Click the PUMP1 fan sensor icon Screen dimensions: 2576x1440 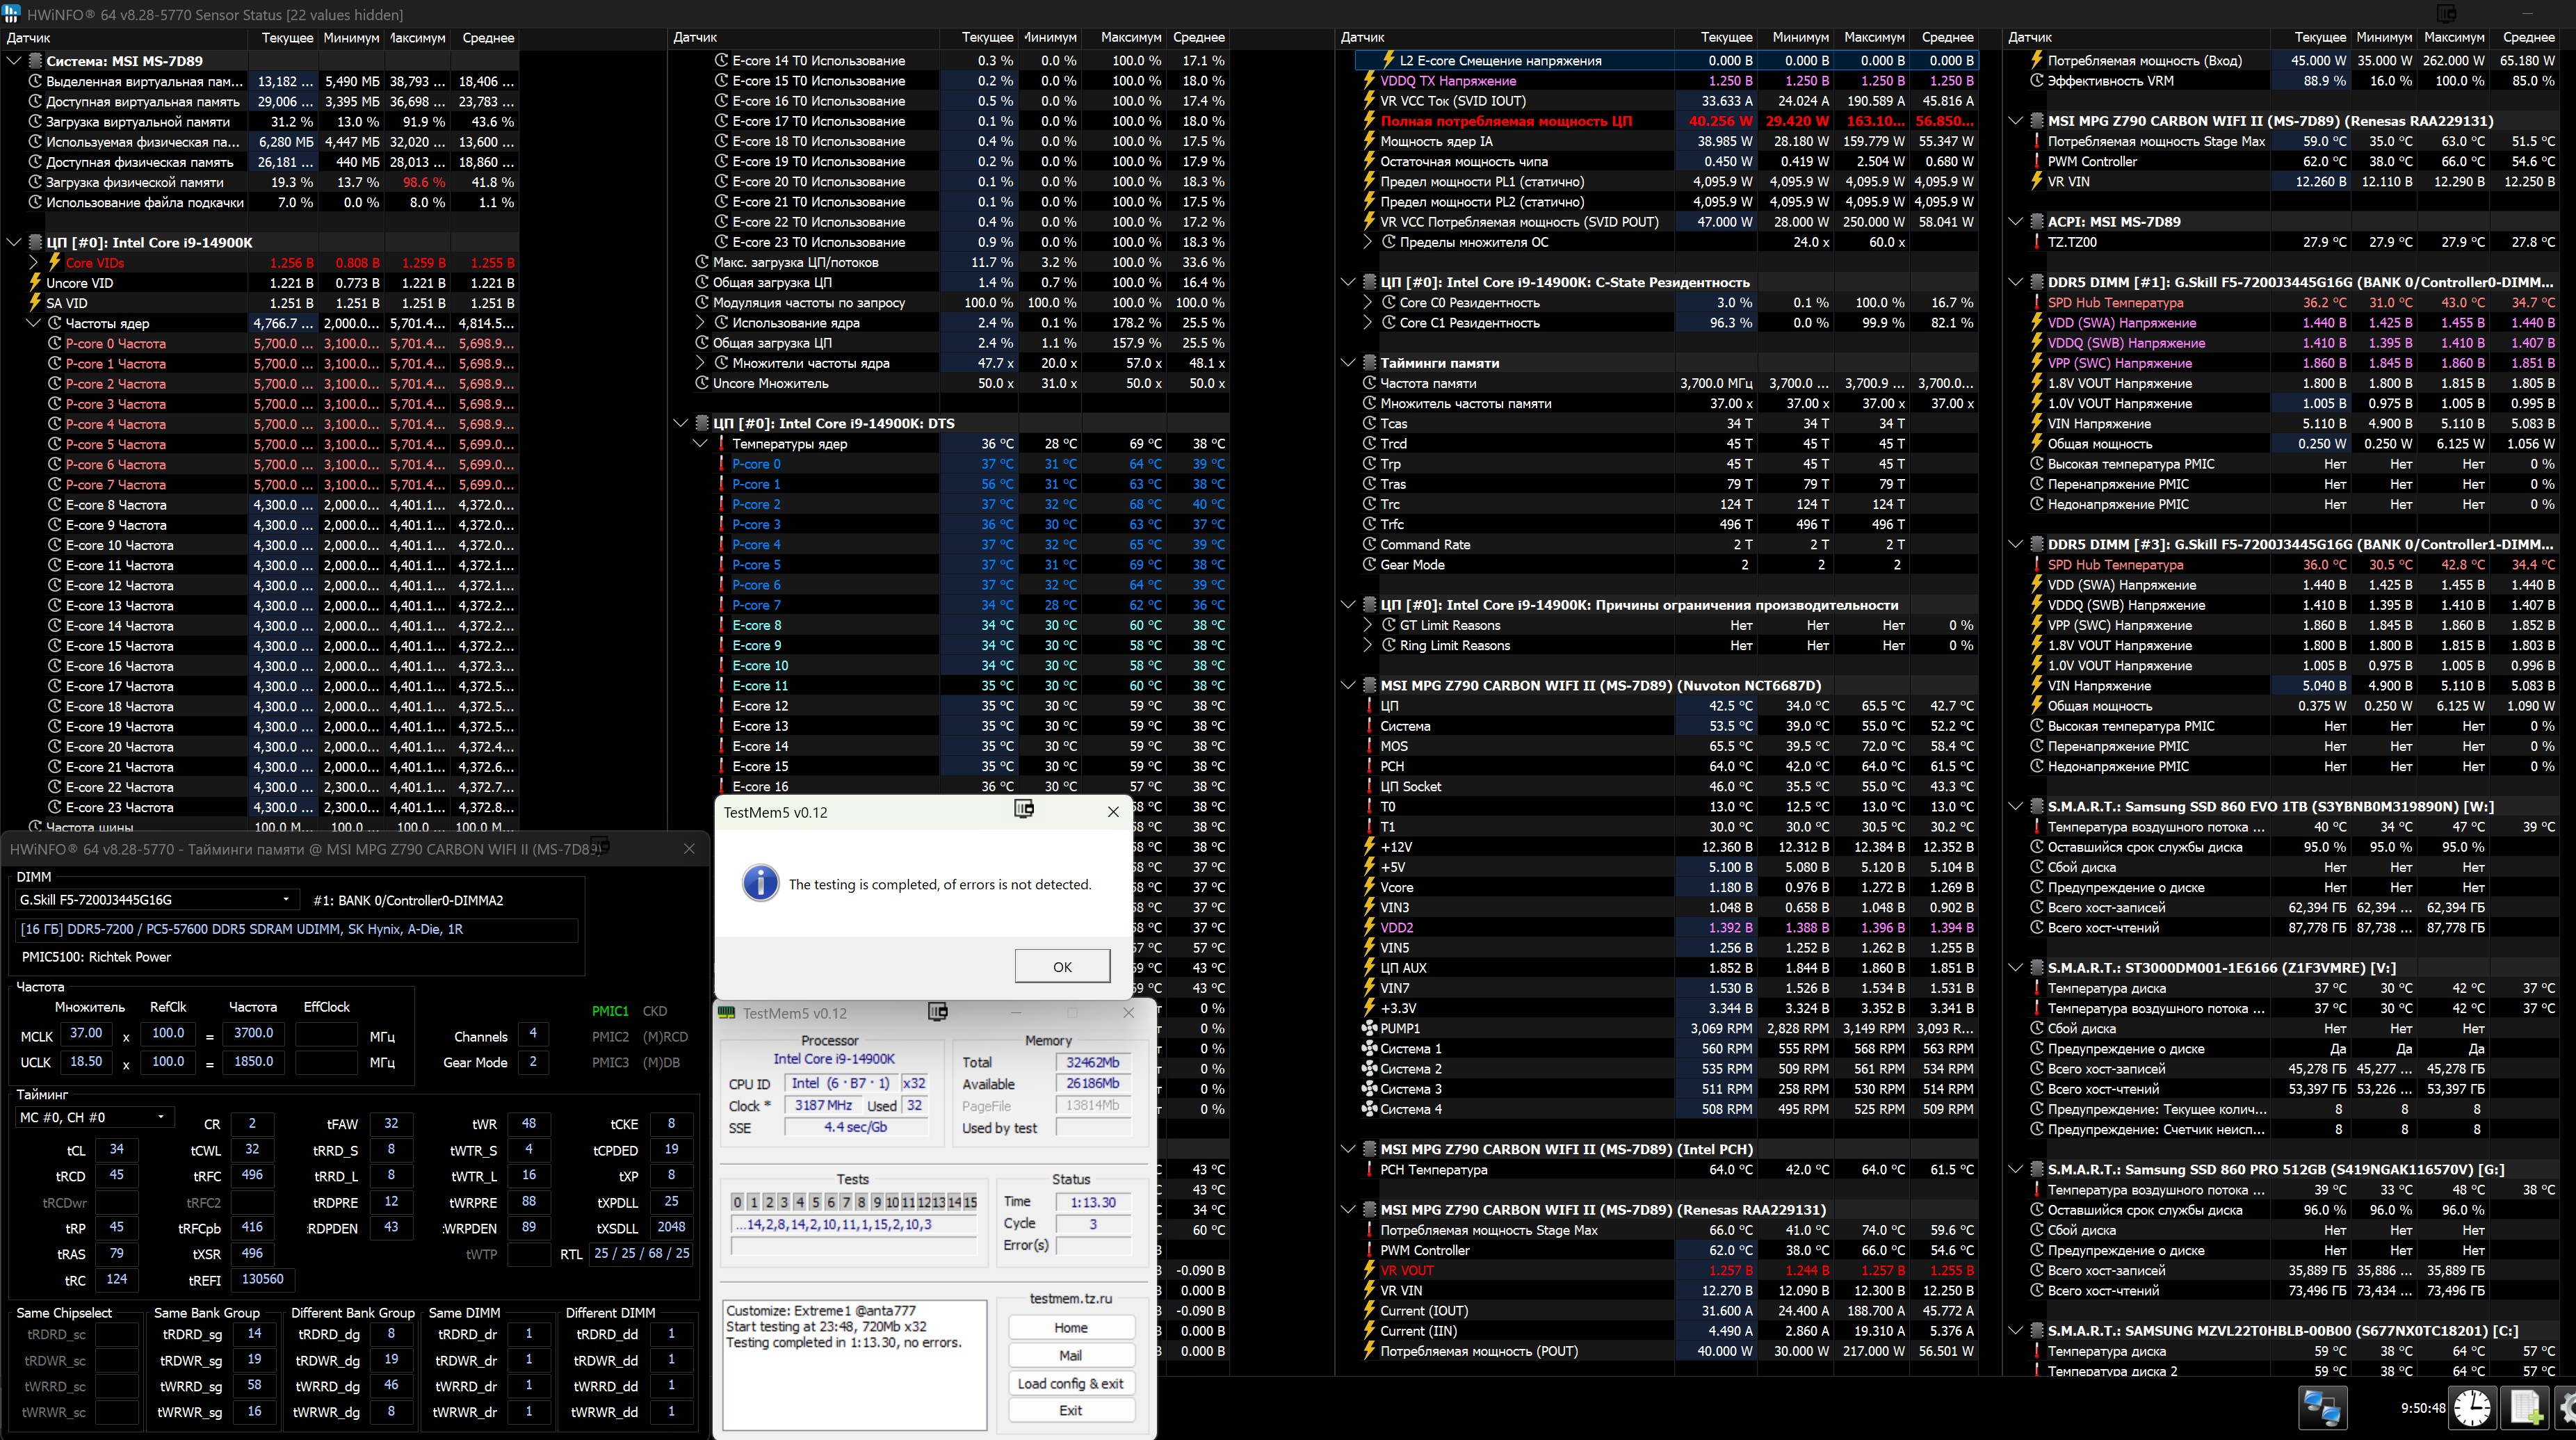(x=1369, y=1028)
